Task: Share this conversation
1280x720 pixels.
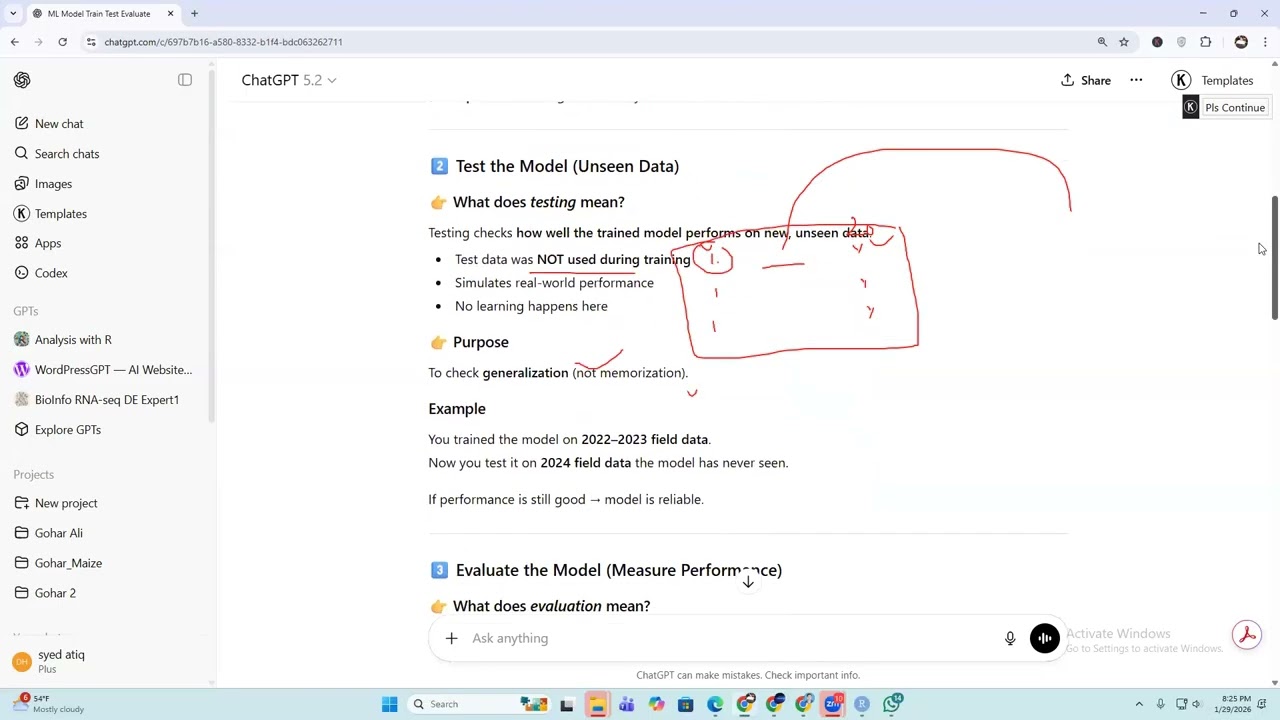Action: (x=1086, y=80)
